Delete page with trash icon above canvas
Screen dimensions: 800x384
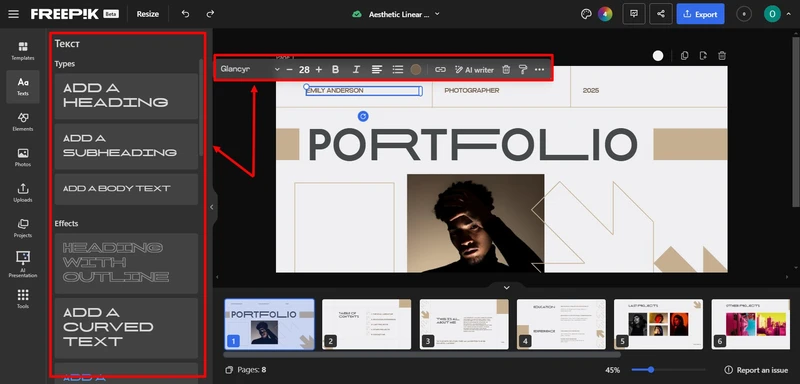[722, 56]
